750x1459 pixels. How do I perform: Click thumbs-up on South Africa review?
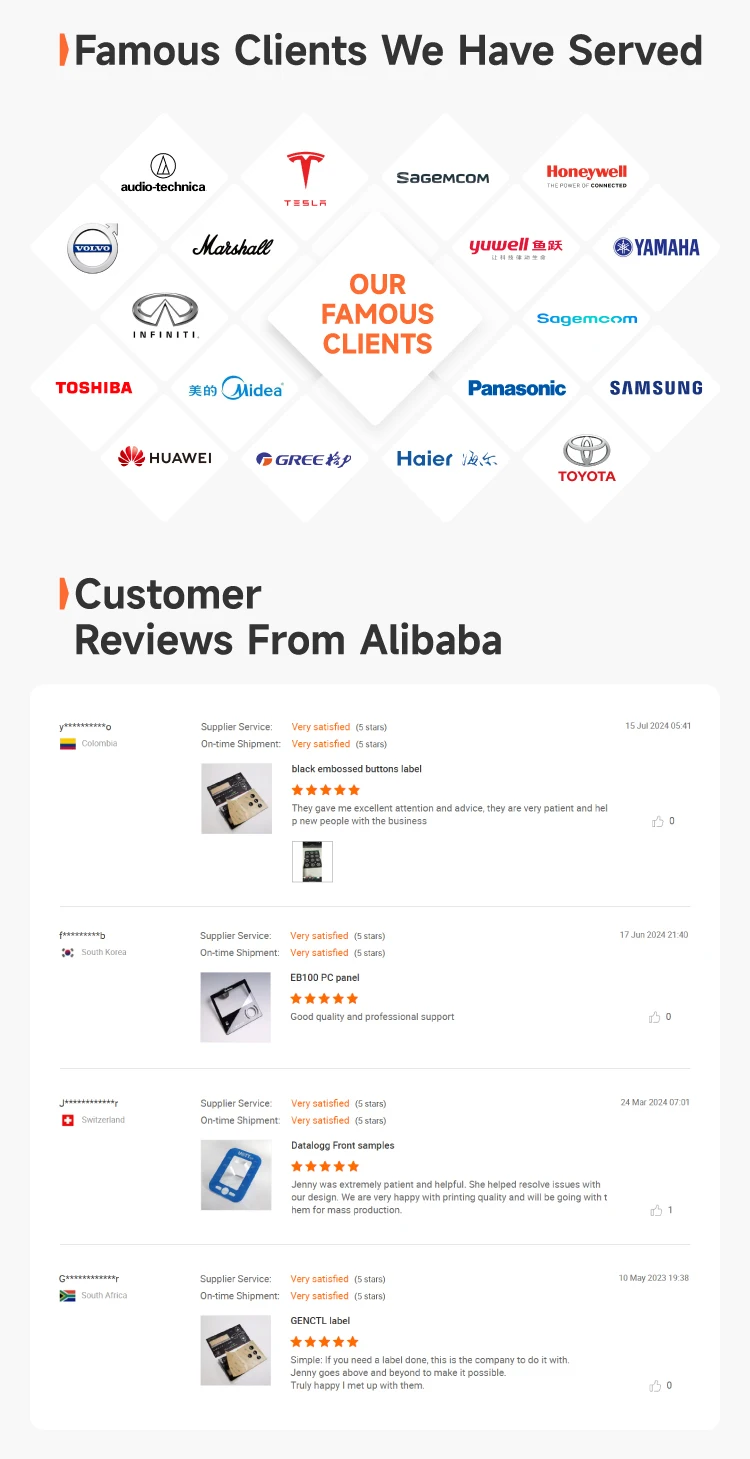pyautogui.click(x=656, y=1386)
